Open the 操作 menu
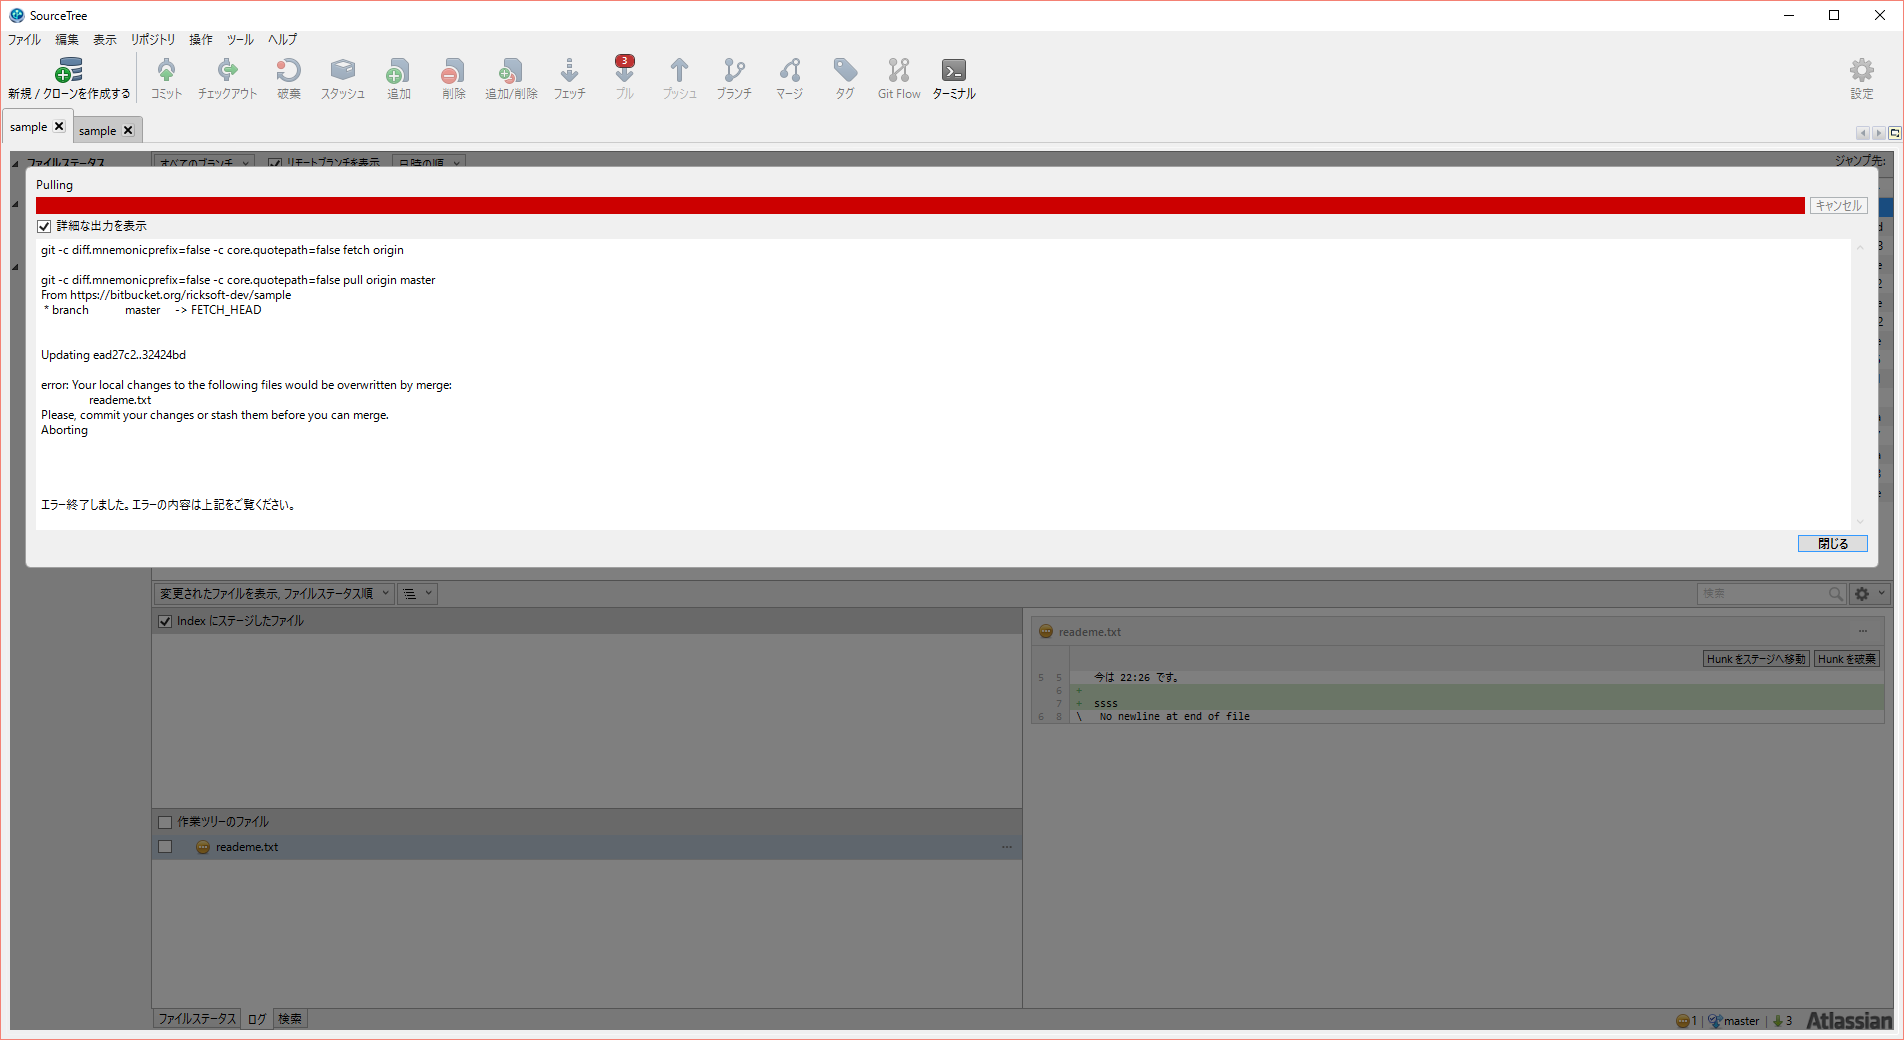 (x=201, y=40)
